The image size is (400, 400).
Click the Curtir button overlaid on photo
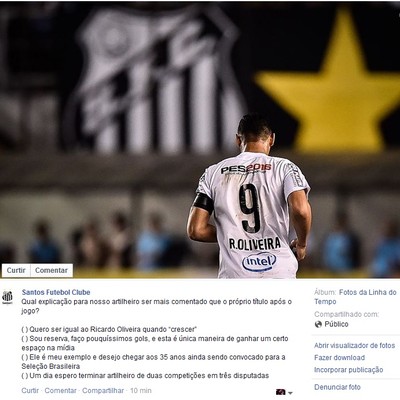16,270
